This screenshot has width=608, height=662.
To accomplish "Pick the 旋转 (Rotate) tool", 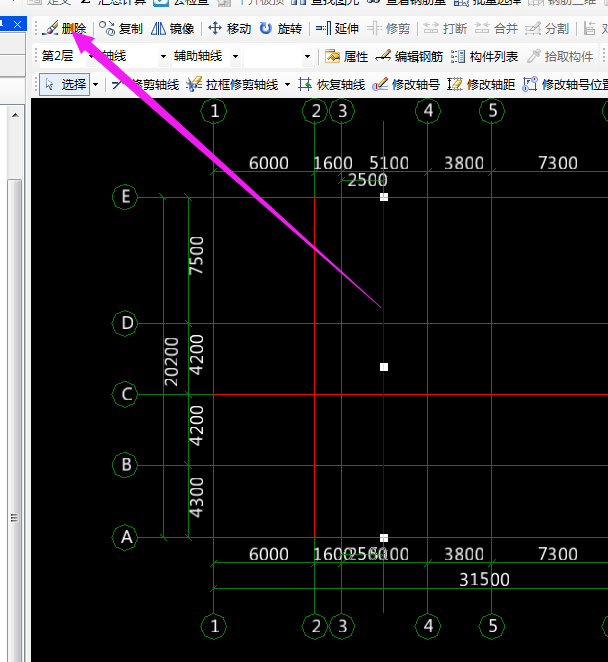I will click(281, 29).
